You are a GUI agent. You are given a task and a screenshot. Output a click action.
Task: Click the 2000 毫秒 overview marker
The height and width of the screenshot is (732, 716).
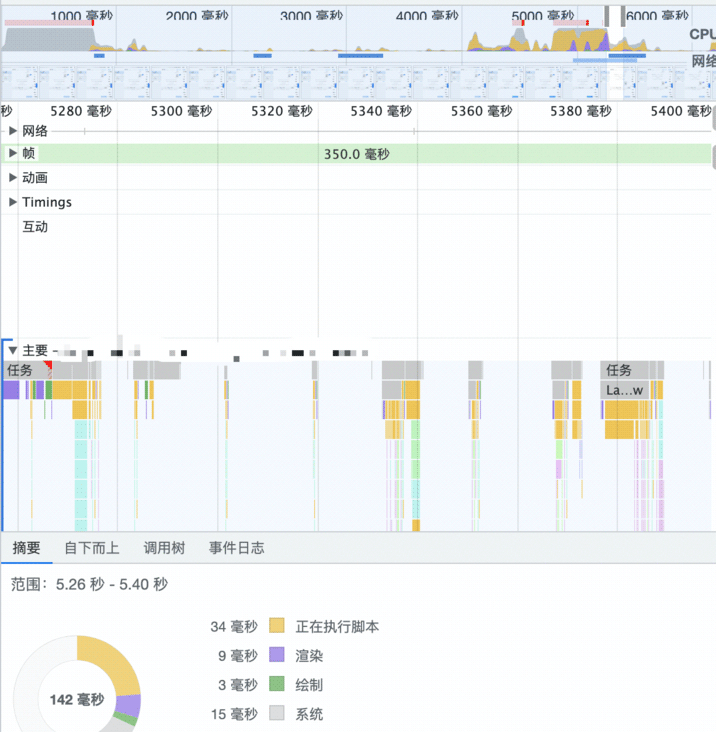click(197, 16)
